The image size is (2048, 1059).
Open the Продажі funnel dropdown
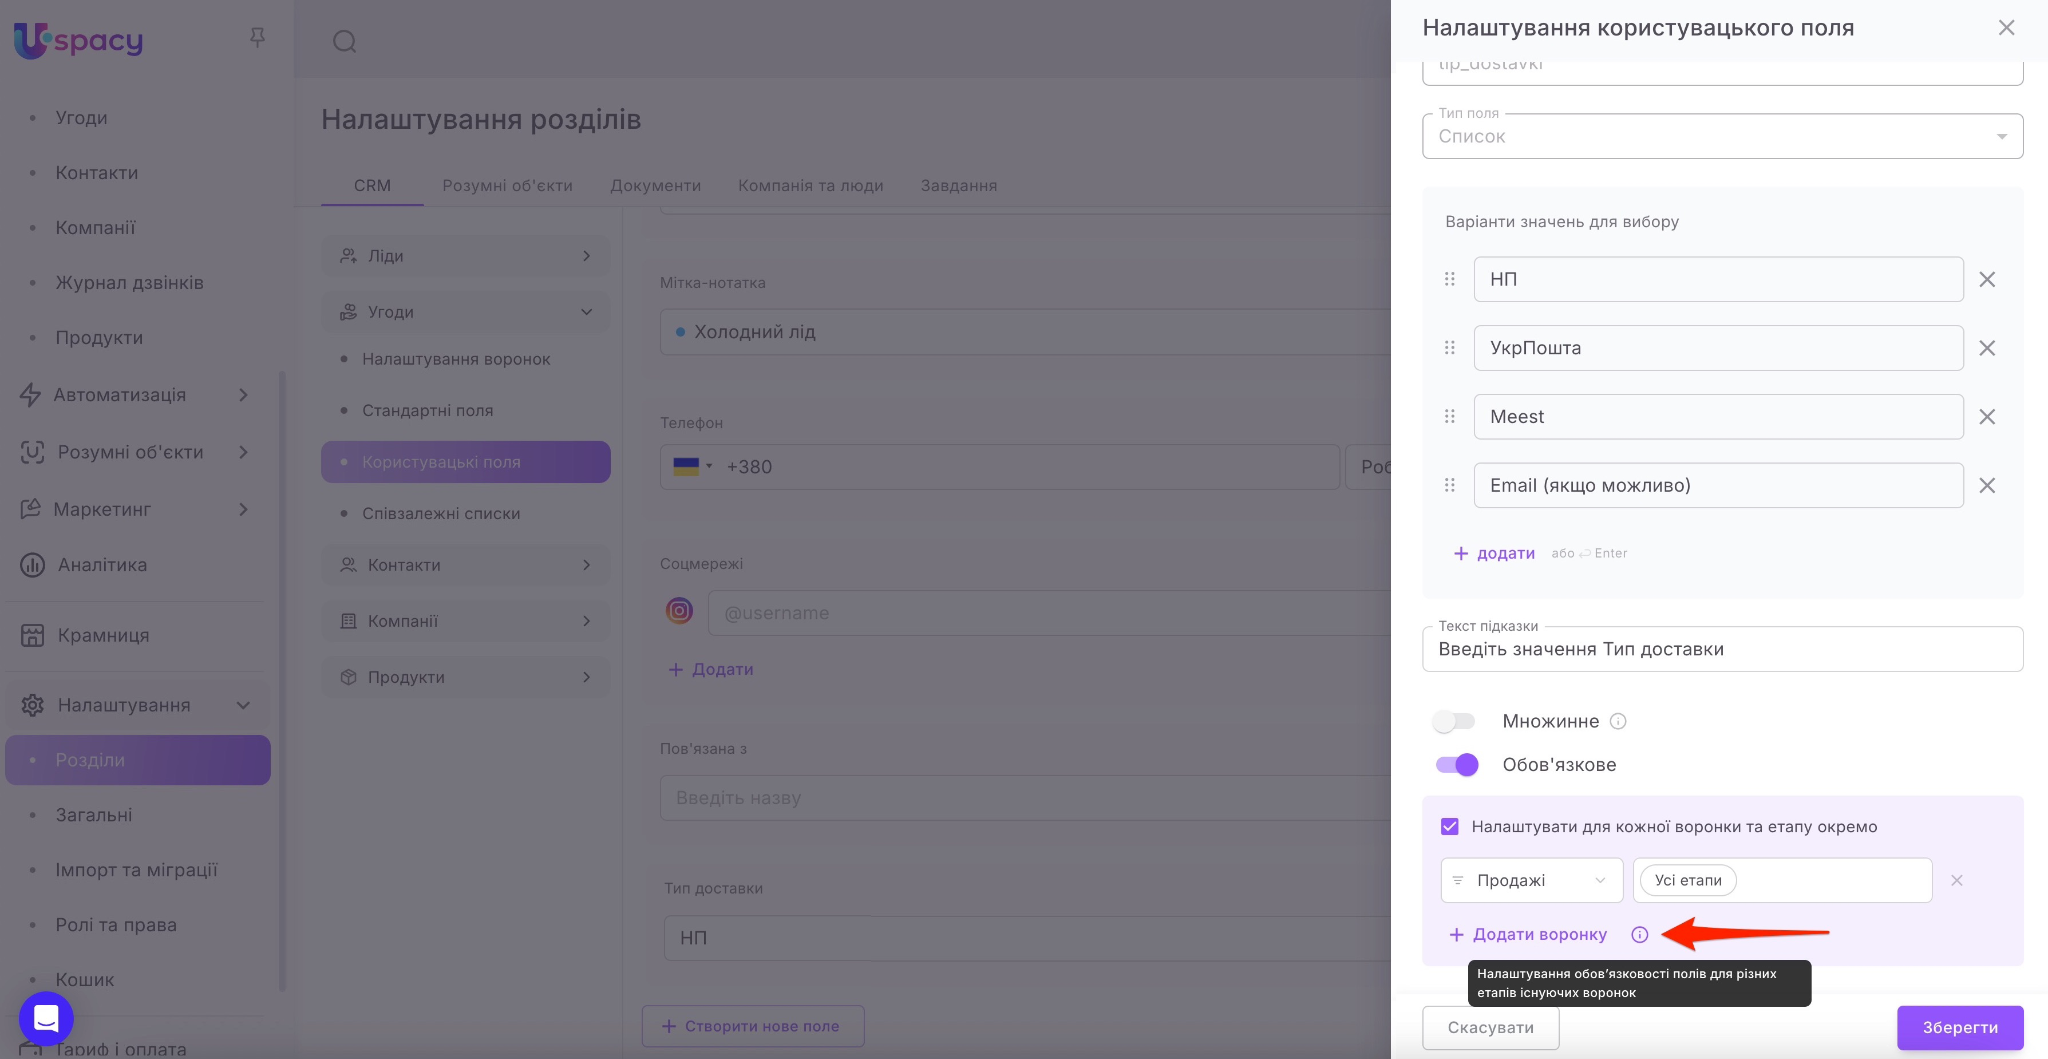(1531, 880)
